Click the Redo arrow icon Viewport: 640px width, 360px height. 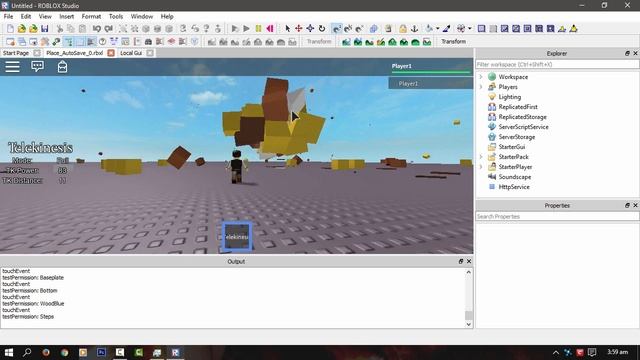click(x=108, y=29)
